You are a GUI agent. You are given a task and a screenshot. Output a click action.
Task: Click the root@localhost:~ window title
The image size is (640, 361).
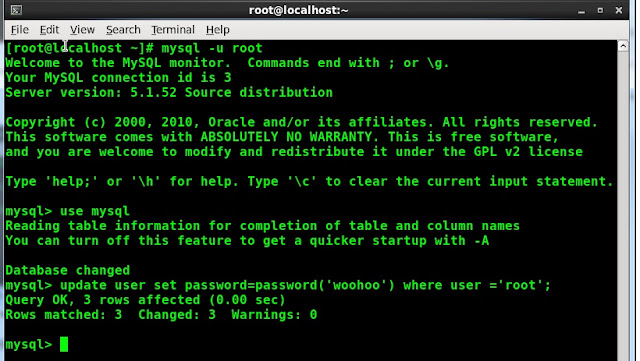(298, 10)
